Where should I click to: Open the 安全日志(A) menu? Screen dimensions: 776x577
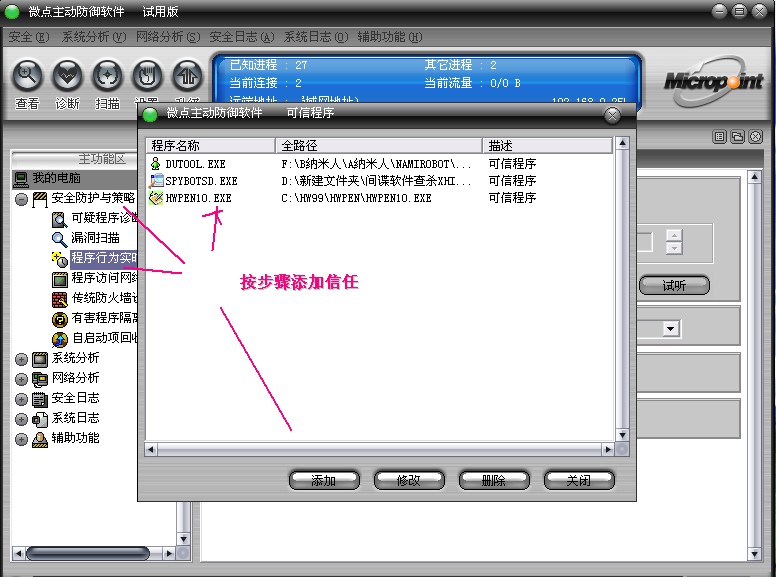[242, 37]
